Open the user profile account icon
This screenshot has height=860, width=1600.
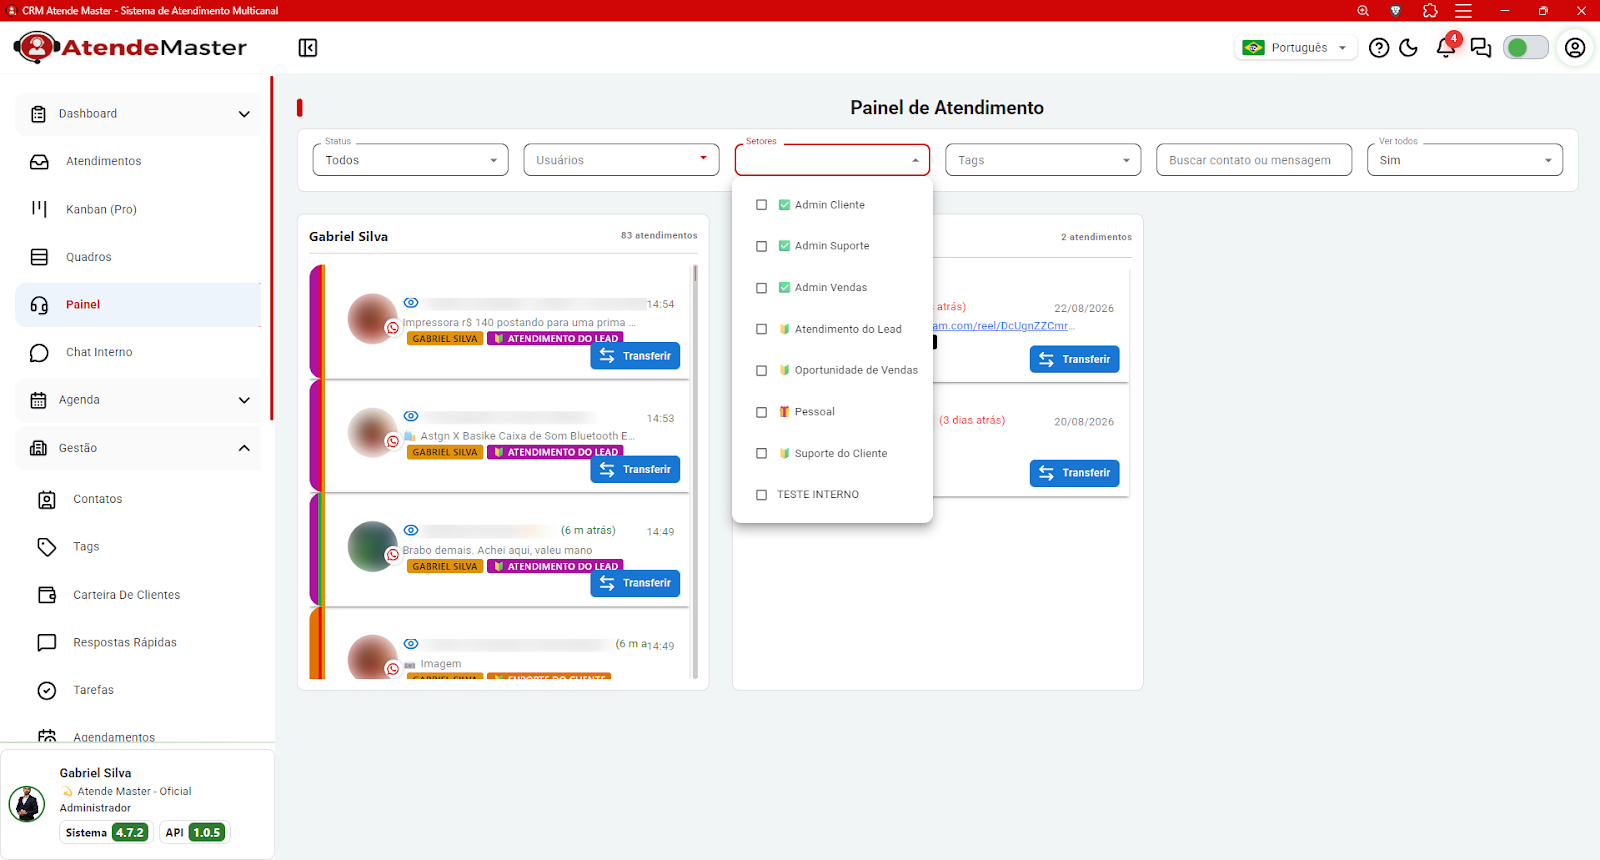click(x=1575, y=48)
